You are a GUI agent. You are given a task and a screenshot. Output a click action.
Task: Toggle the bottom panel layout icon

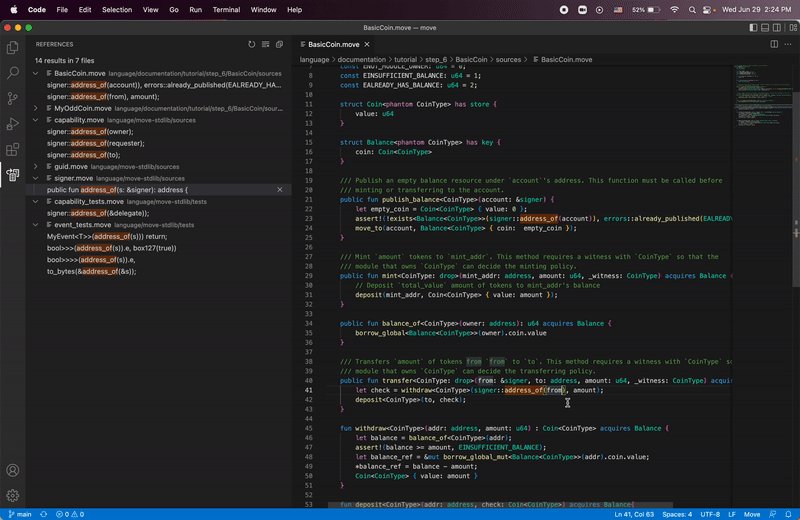coord(765,28)
